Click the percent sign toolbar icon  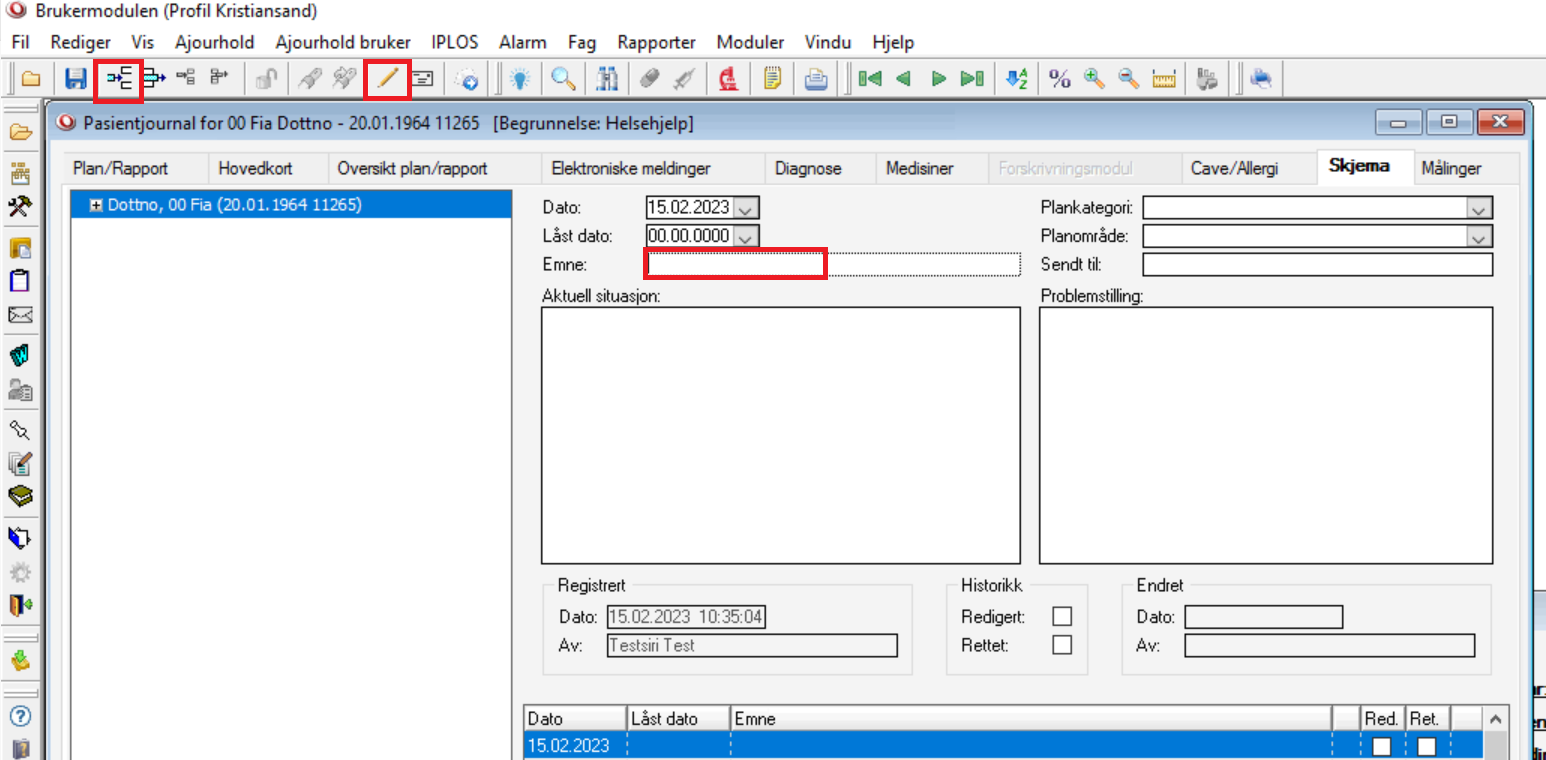coord(1060,78)
